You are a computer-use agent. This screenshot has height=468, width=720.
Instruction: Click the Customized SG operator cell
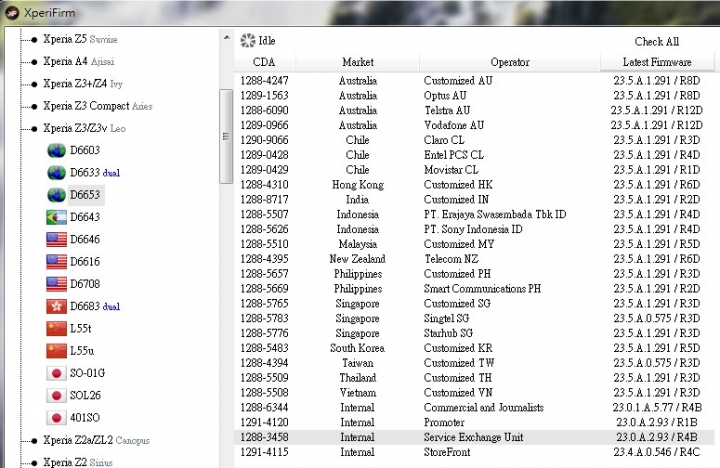457,304
